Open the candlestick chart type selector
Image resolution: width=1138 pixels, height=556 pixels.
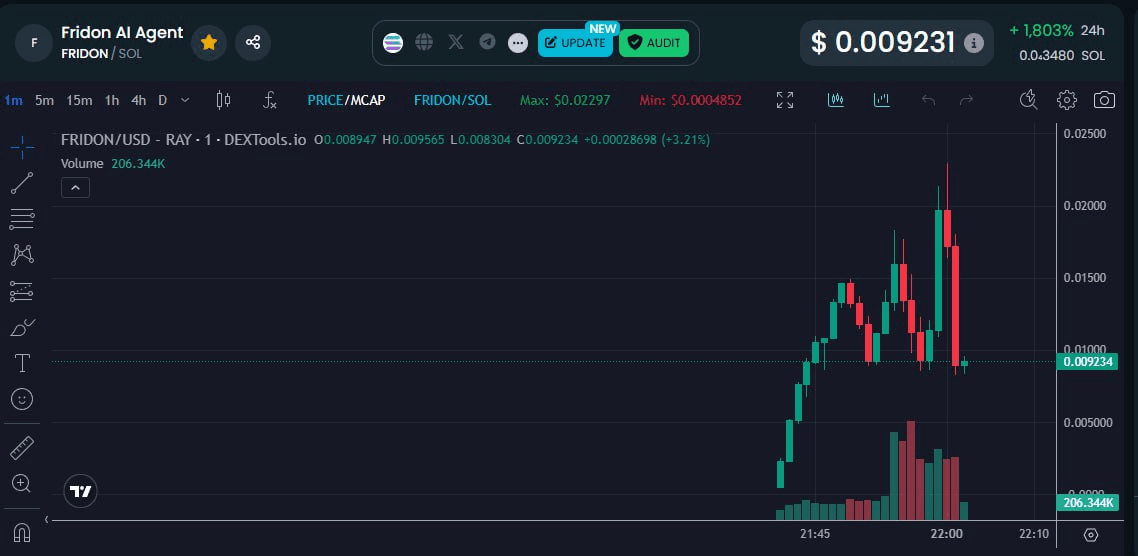click(x=224, y=100)
